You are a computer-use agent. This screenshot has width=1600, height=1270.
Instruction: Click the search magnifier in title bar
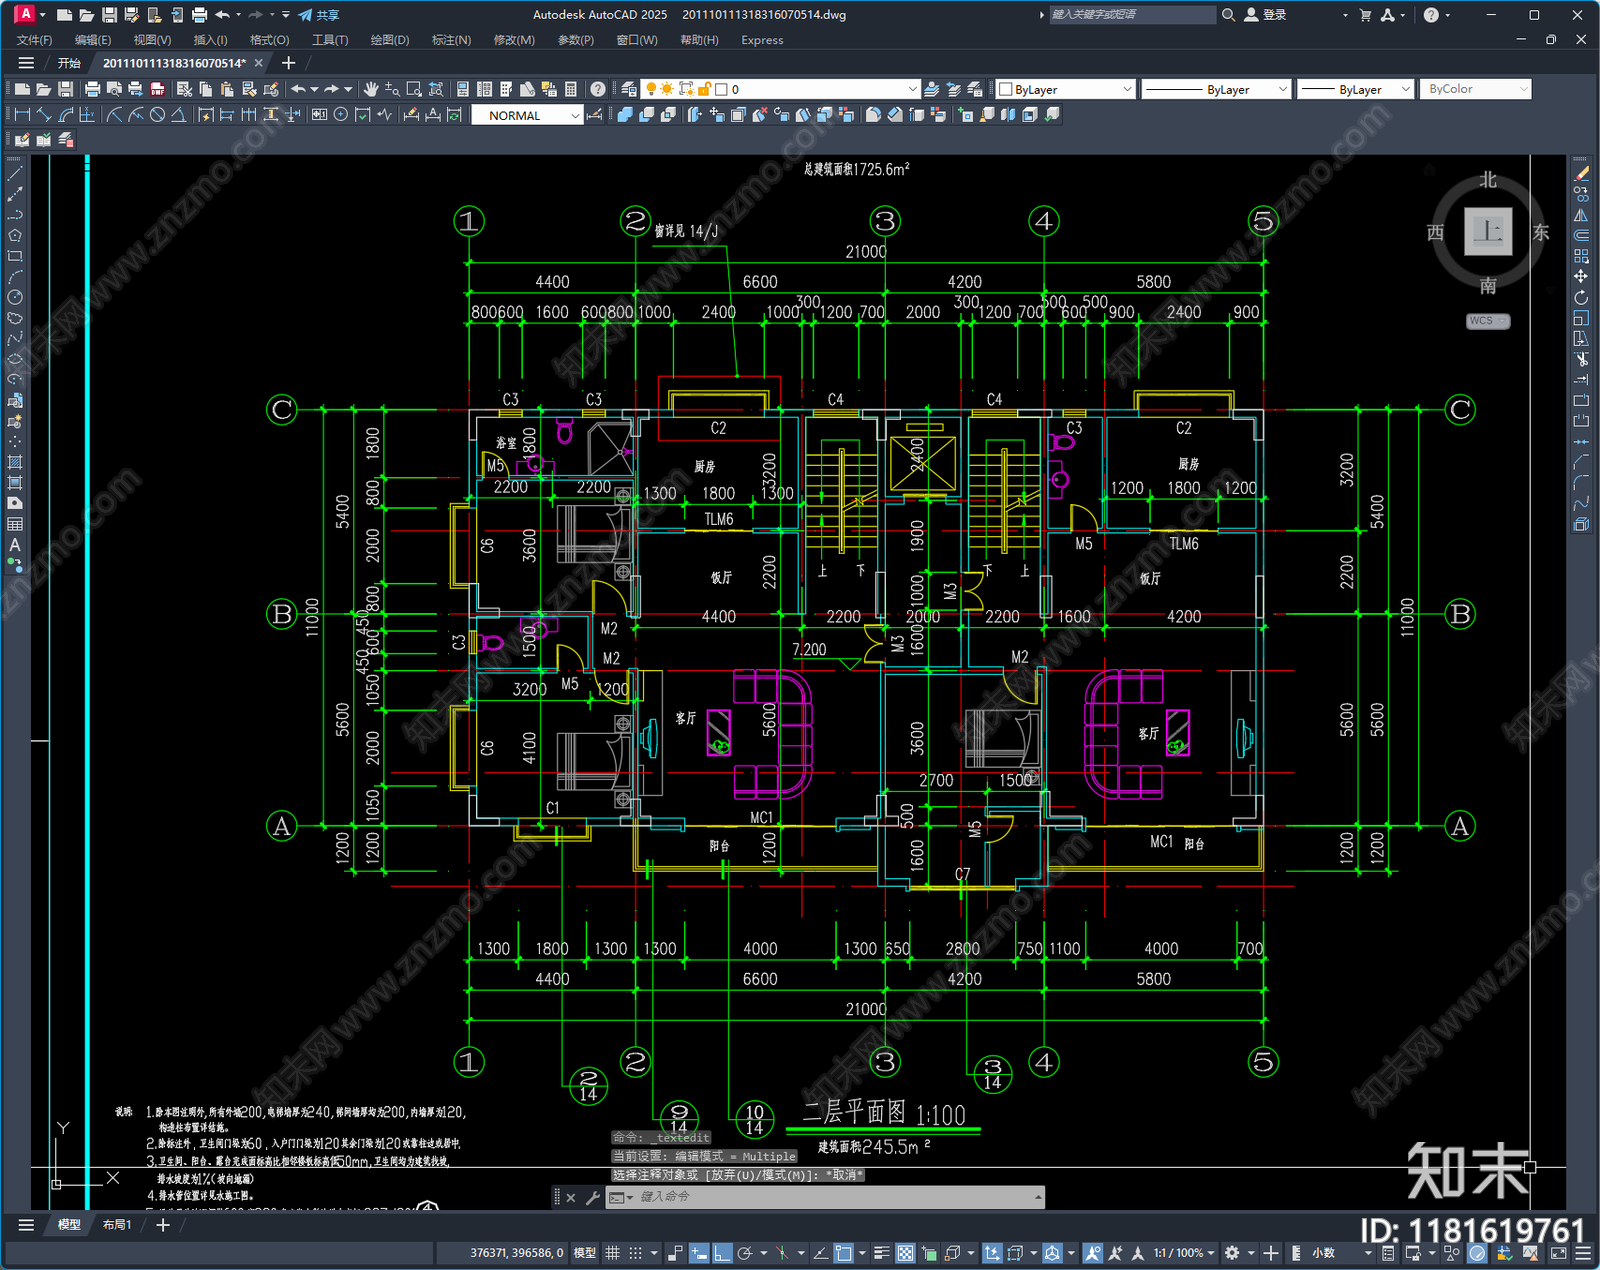[1228, 15]
